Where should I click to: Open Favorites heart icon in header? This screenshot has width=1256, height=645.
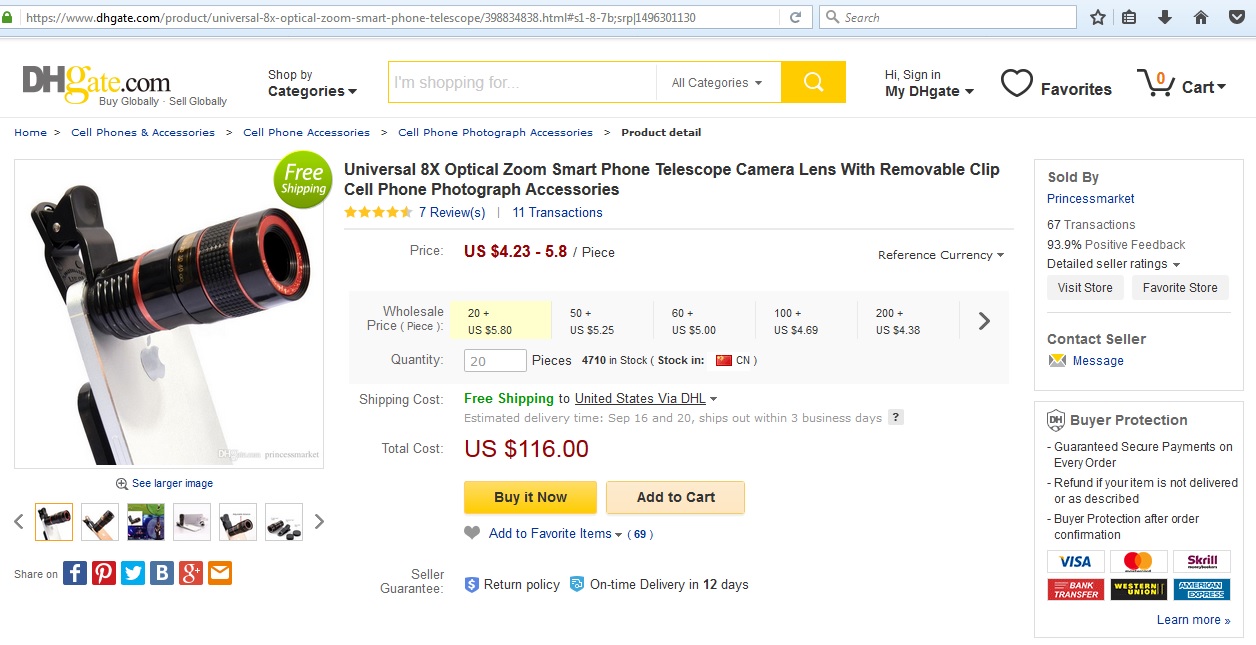coord(1017,84)
